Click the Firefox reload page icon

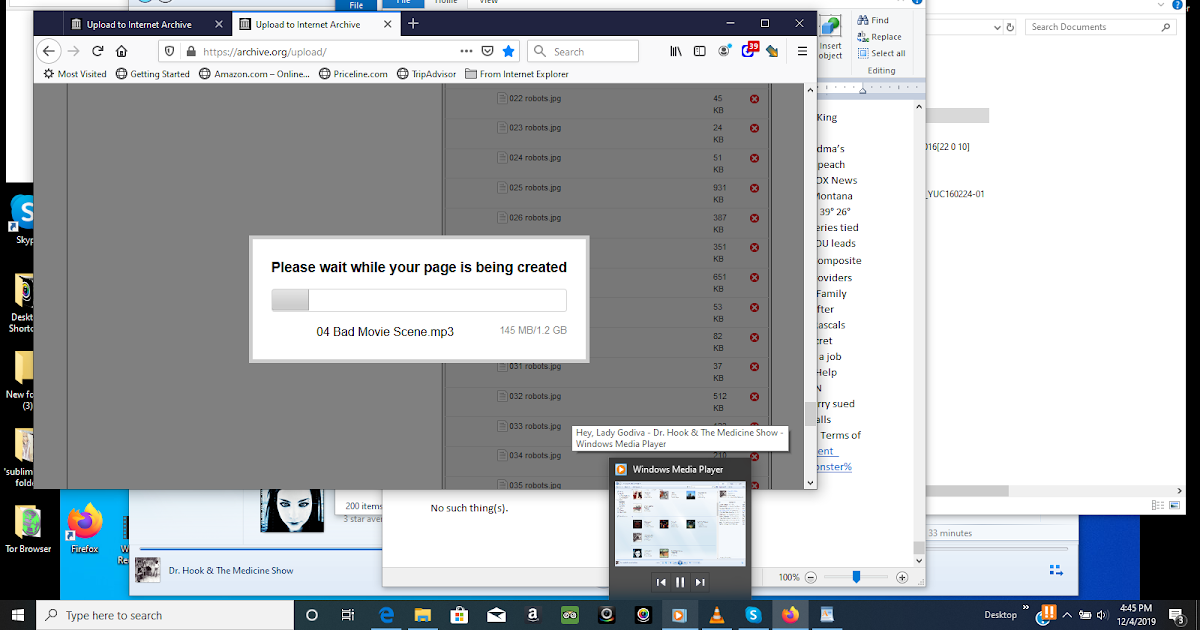coord(98,51)
